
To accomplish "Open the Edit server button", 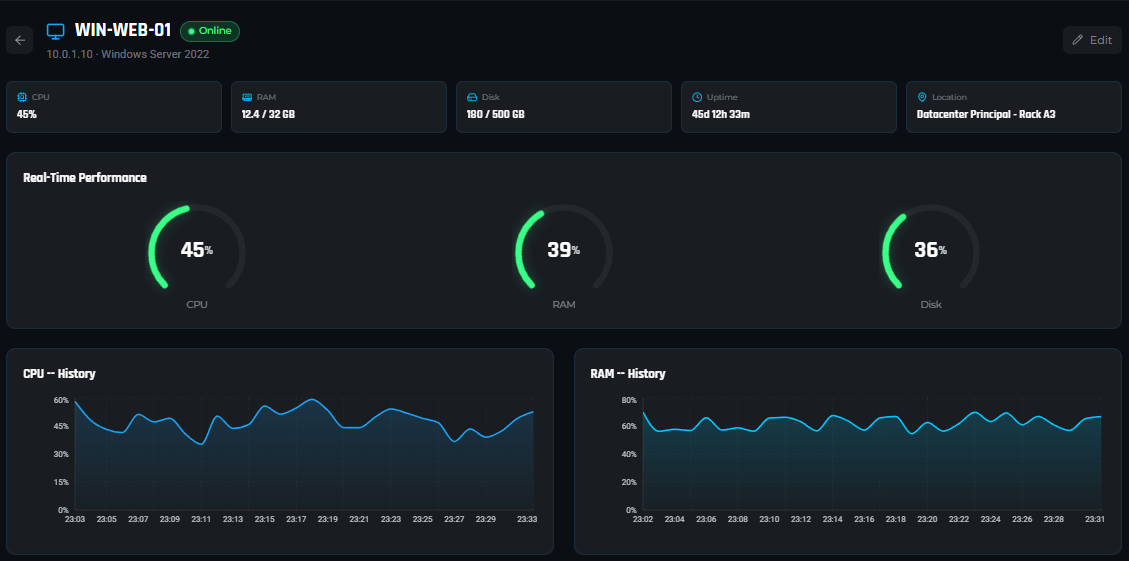I will tap(1092, 40).
